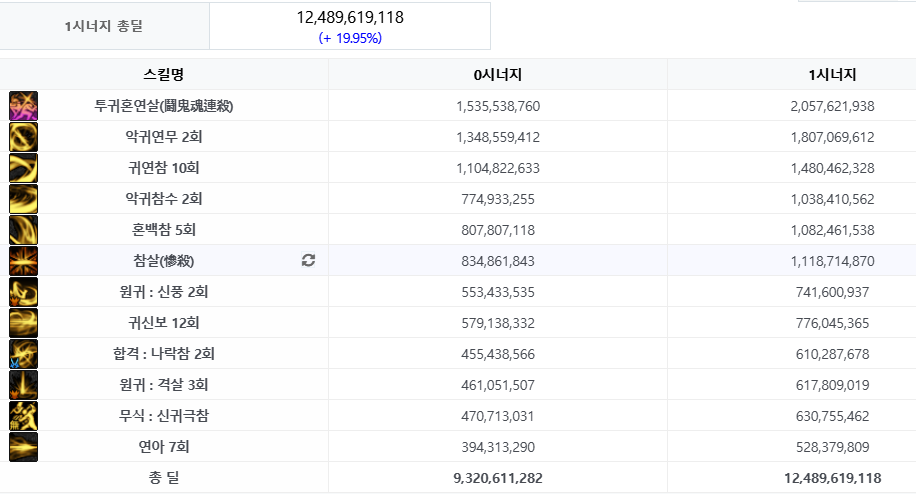This screenshot has width=916, height=494.
Task: Open the 무식 : 신귀극참 skill icon
Action: 23,415
